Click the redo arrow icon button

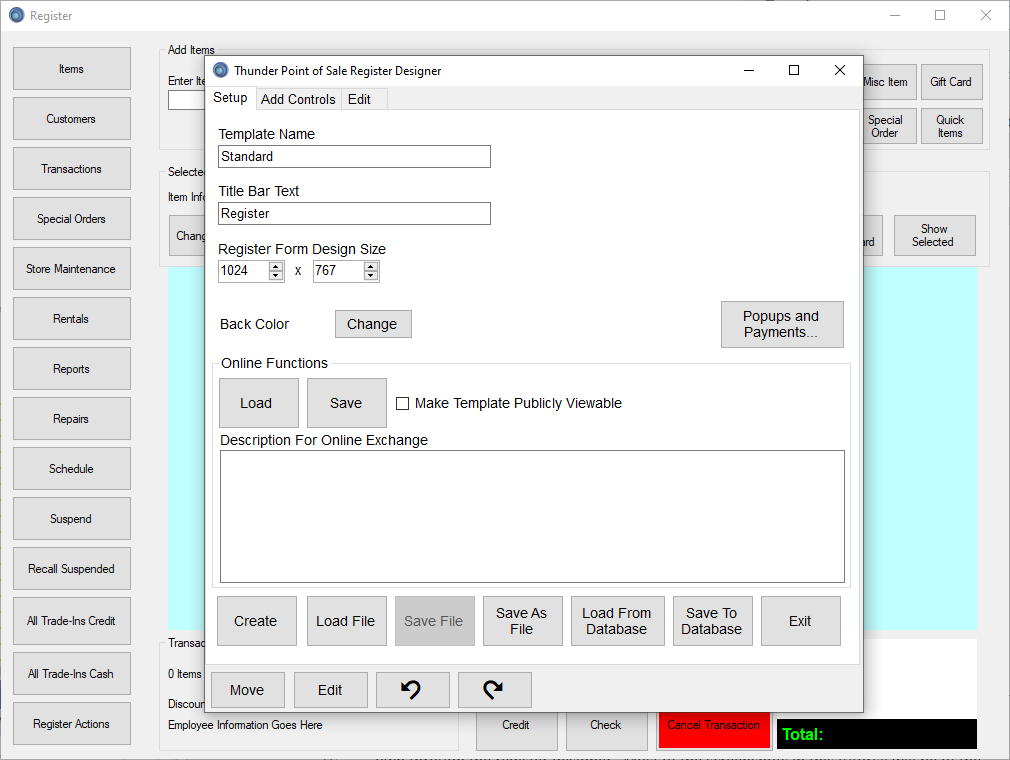click(x=494, y=690)
